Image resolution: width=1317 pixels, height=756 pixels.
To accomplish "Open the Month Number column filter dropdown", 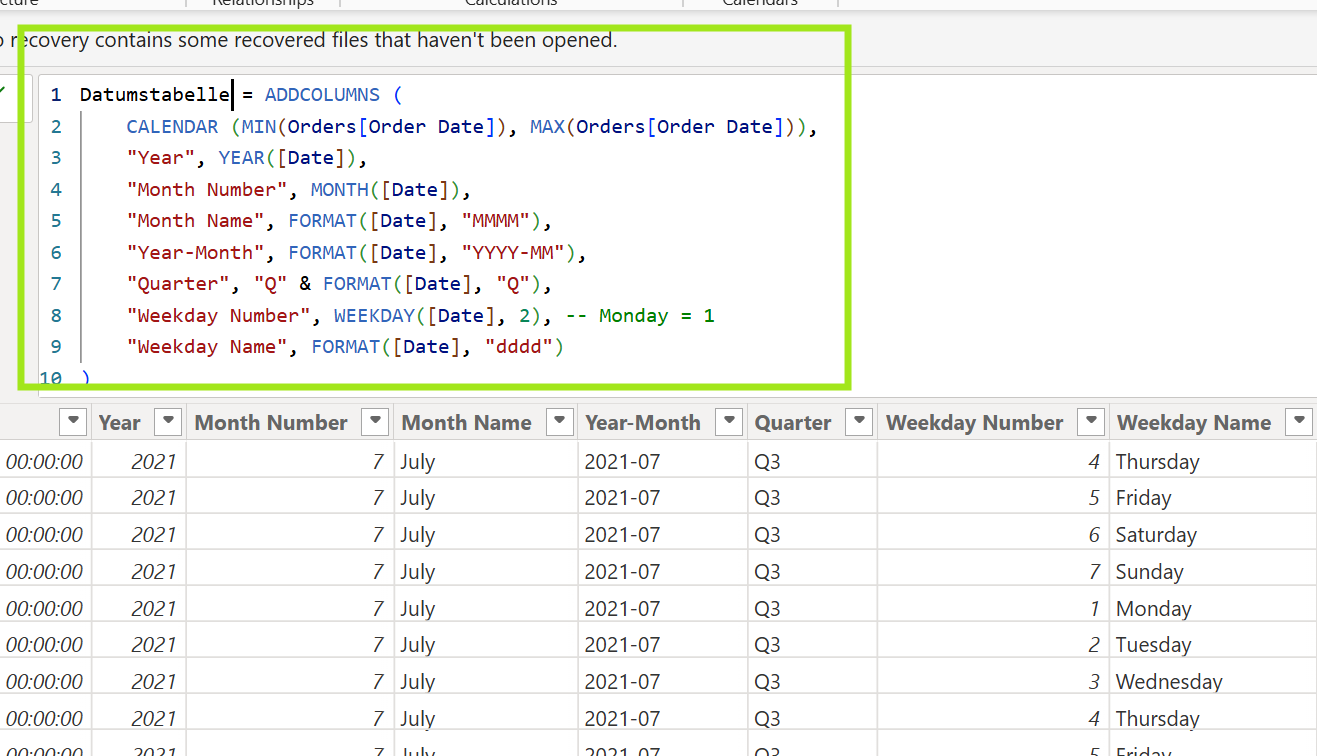I will [375, 422].
